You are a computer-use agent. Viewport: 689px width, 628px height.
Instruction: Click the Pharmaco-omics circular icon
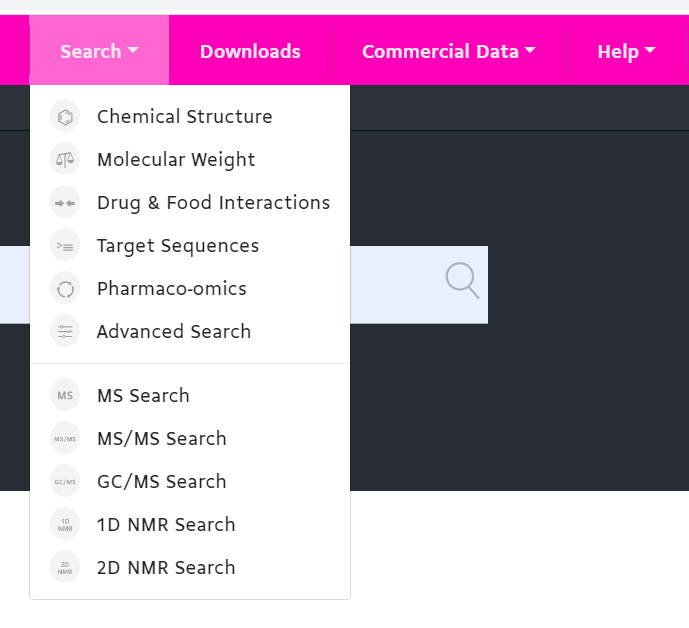click(x=65, y=289)
